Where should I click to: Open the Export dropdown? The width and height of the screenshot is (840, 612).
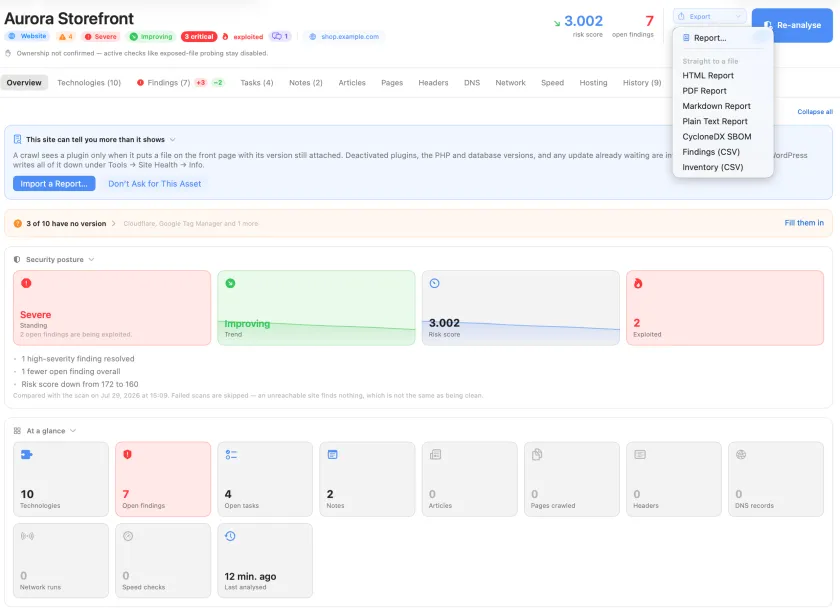click(x=709, y=17)
